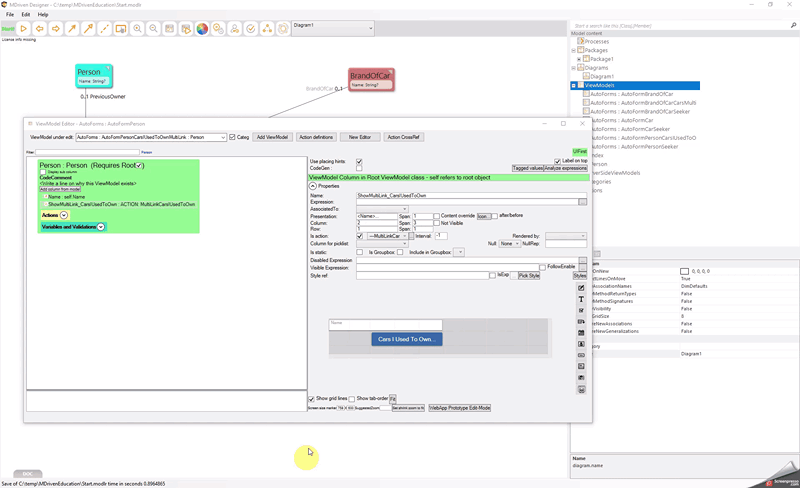Click the zoom out magnifier icon
Viewport: 800px width, 488px height.
click(153, 29)
